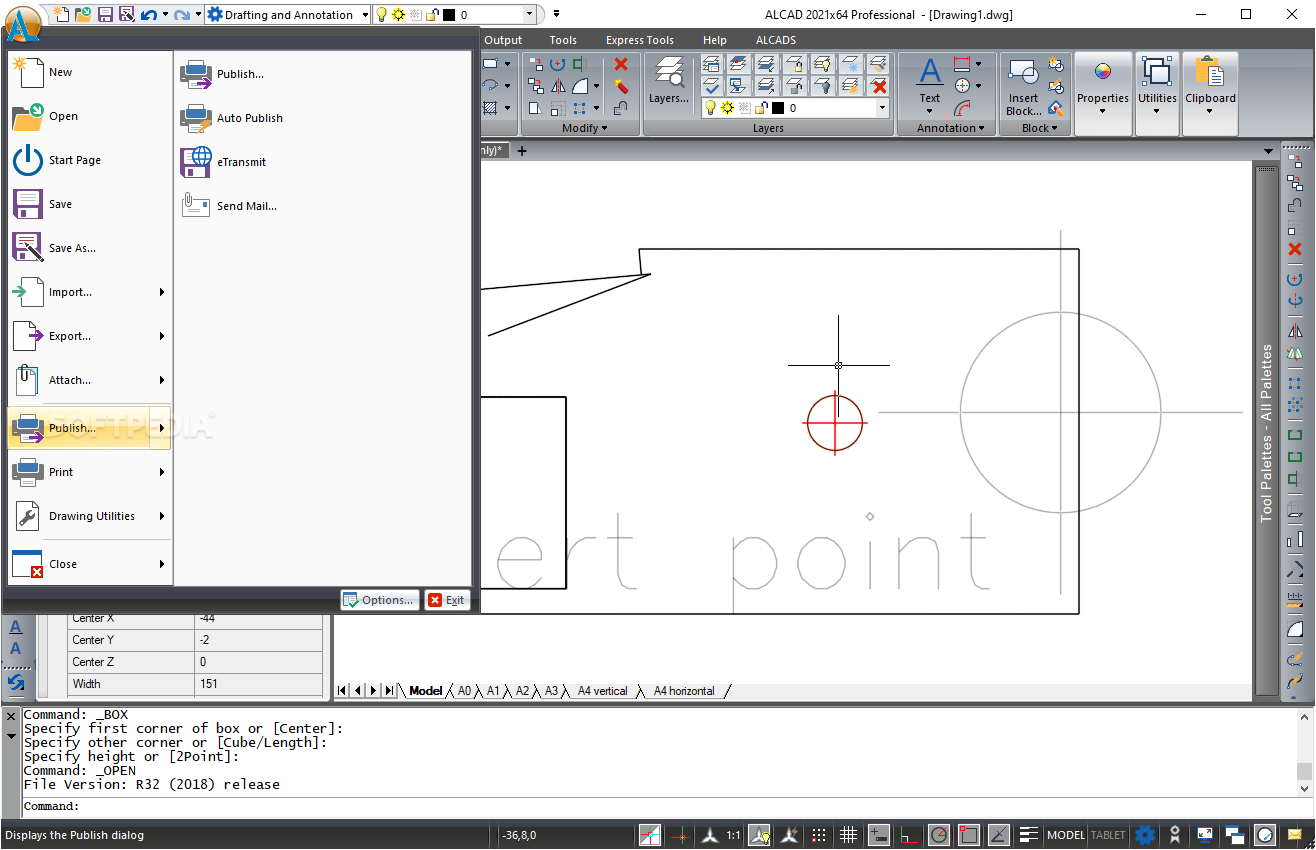Expand the Annotation panel dropdown

pos(950,128)
